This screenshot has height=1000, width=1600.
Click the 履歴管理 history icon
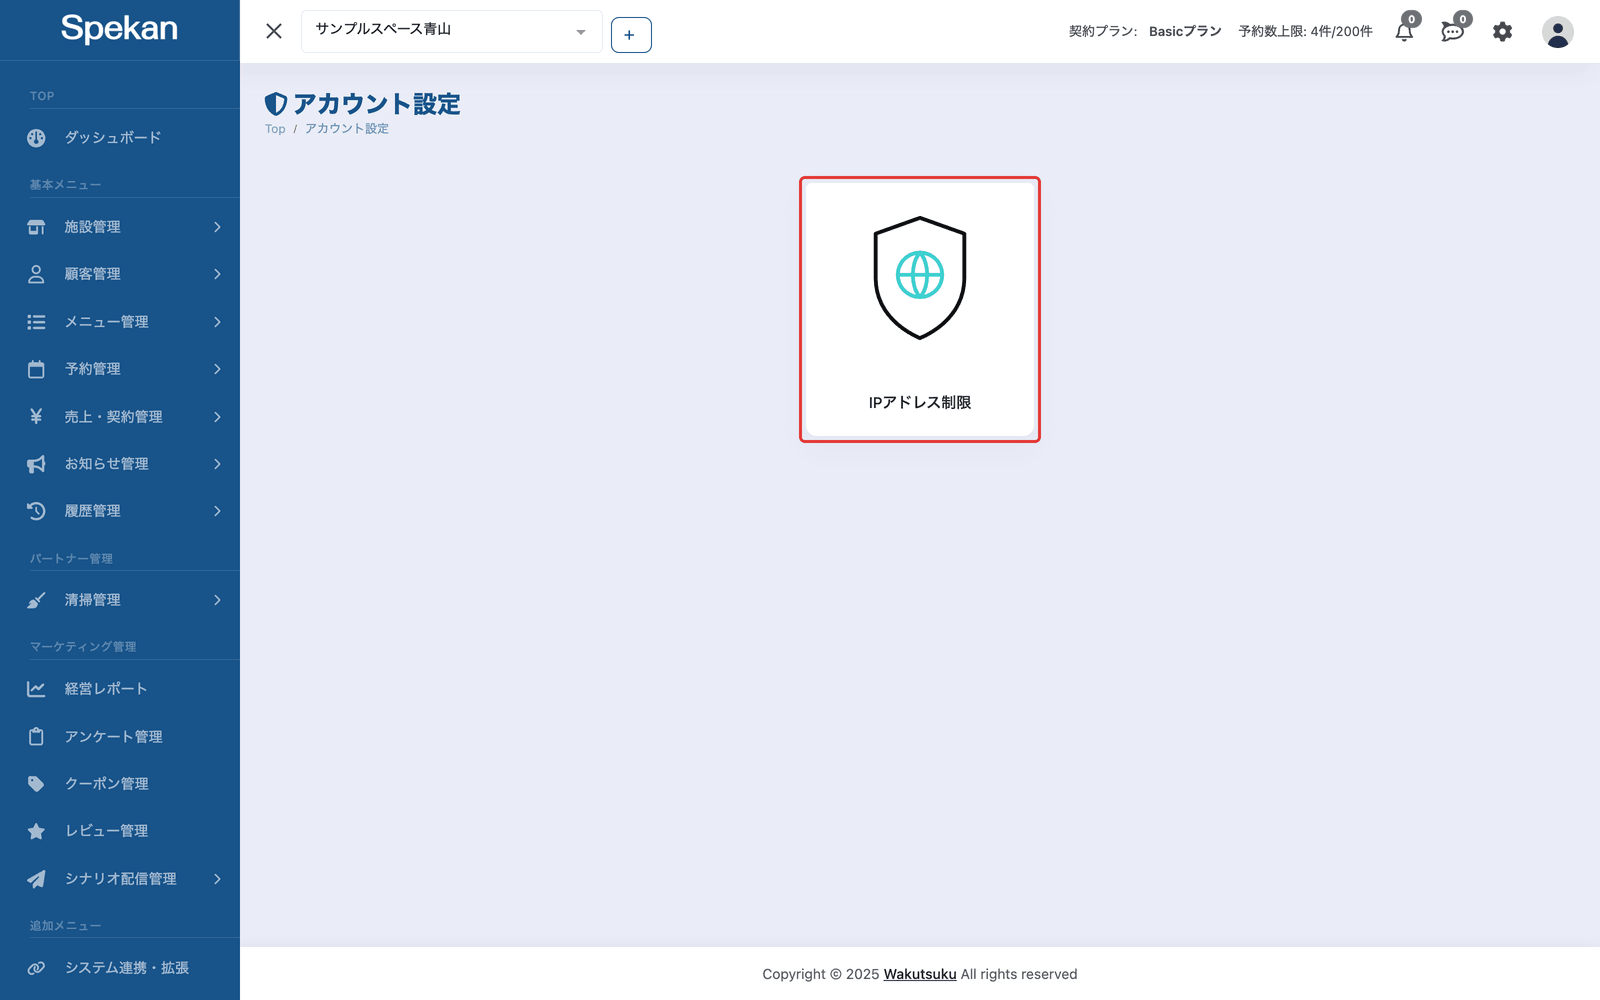[36, 511]
